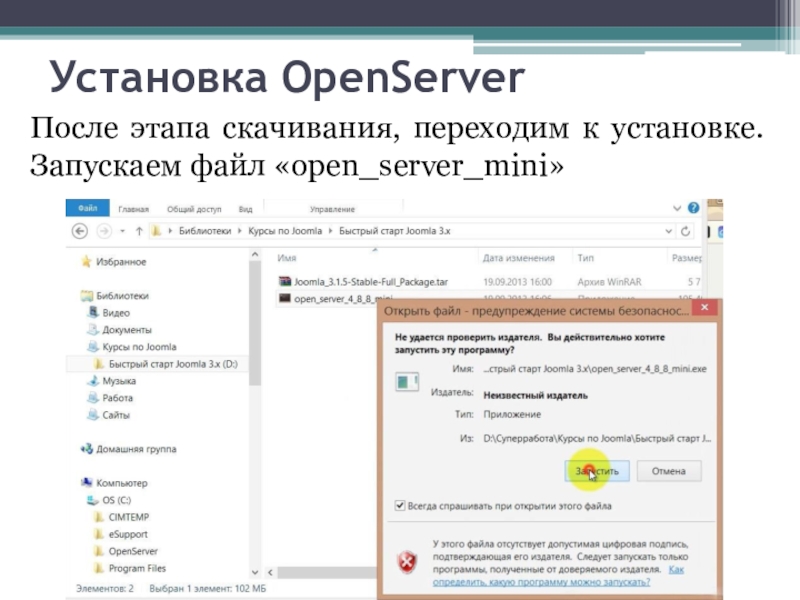800x600 pixels.
Task: Open the Документы library
Action: click(x=127, y=330)
